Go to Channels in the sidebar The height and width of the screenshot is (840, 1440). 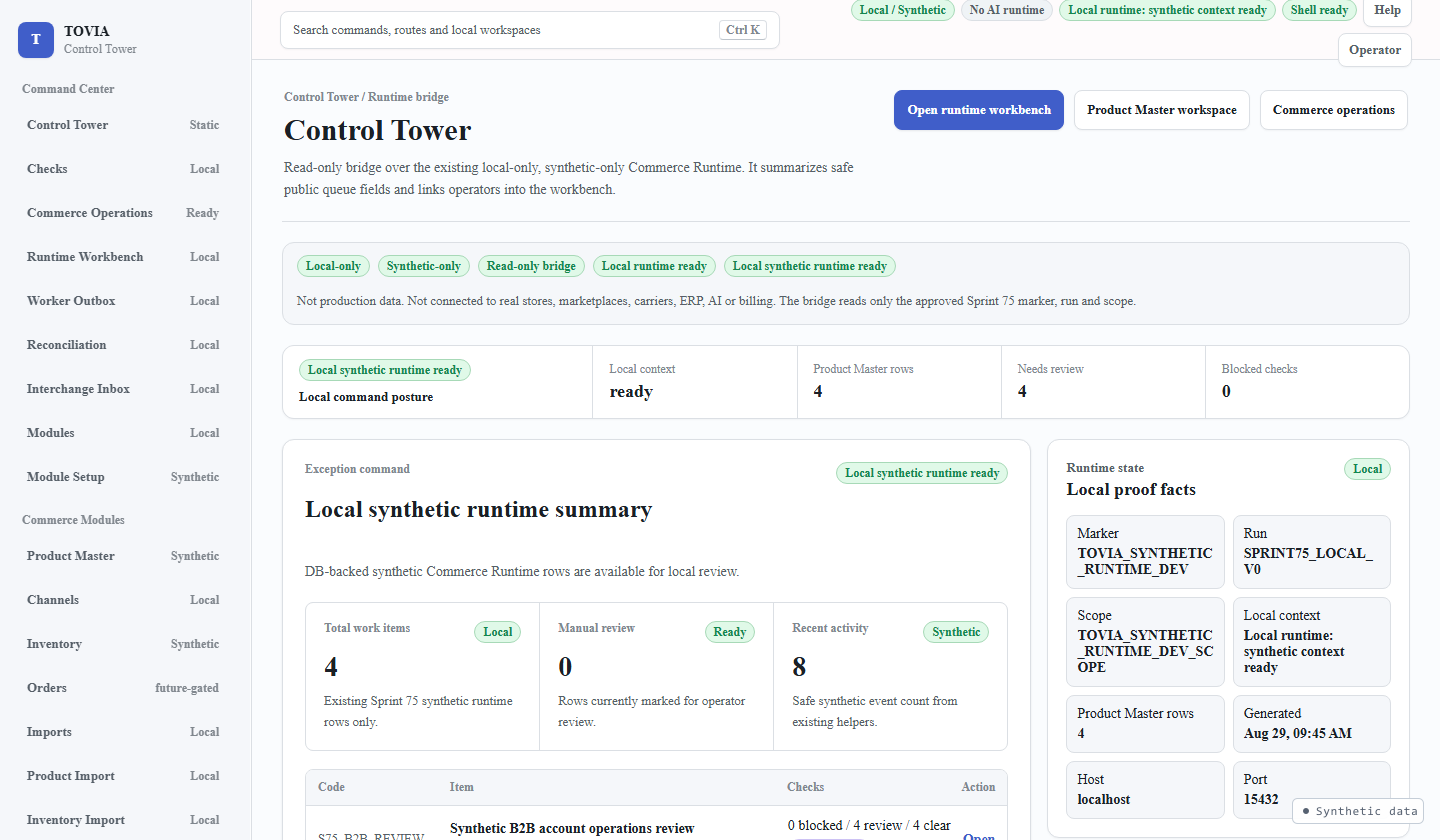click(123, 600)
